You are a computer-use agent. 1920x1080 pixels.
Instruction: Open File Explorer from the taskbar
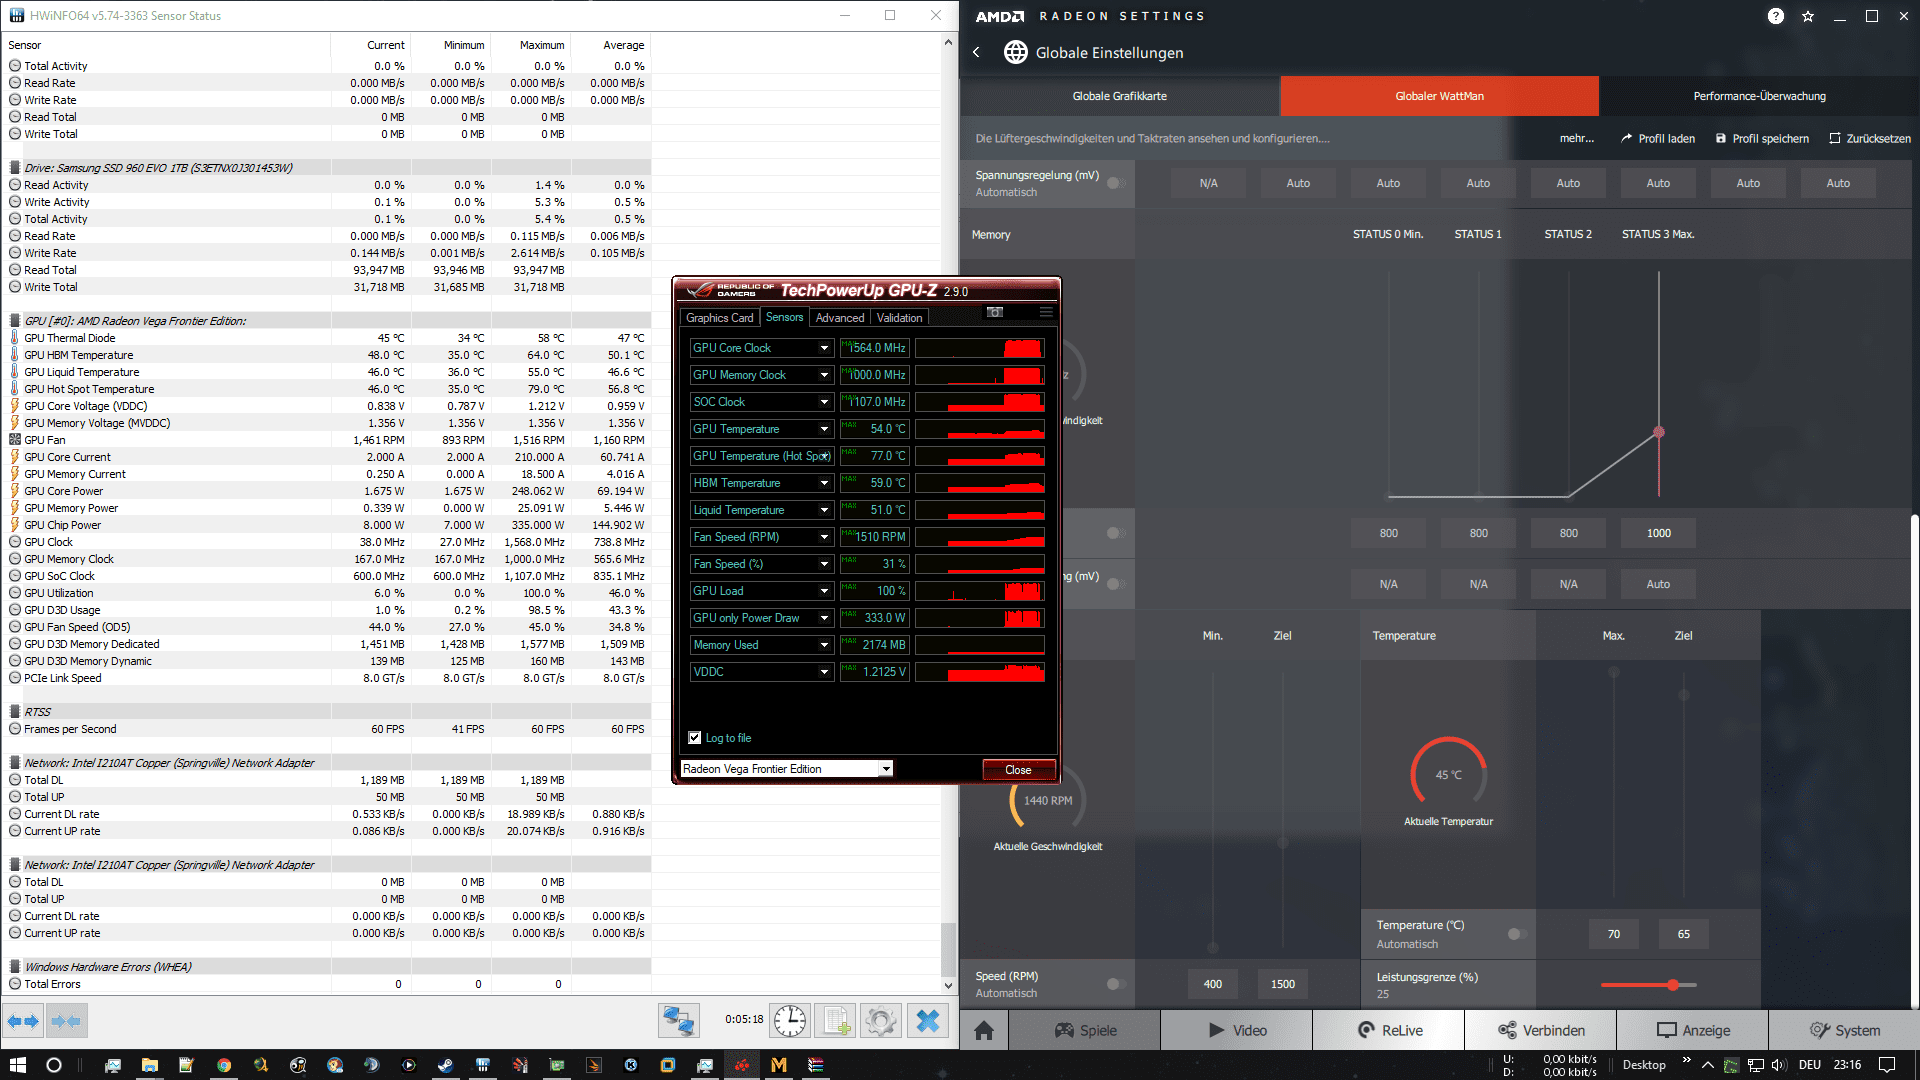(150, 1065)
